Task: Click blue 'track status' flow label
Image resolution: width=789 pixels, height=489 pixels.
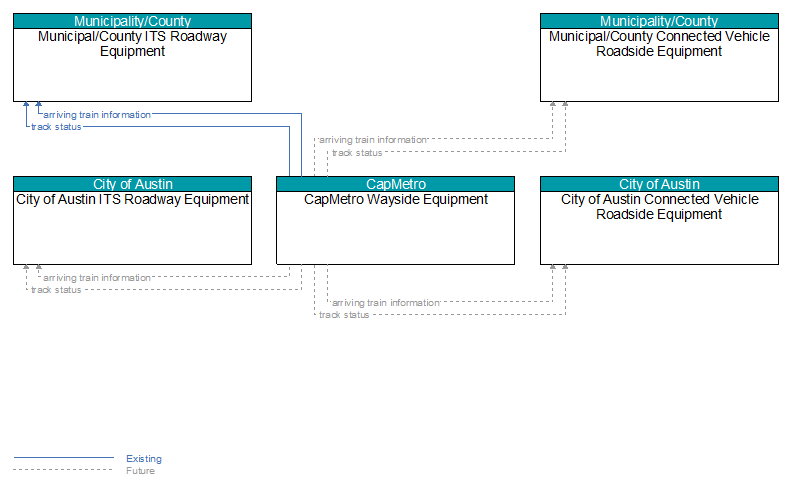Action: click(56, 127)
